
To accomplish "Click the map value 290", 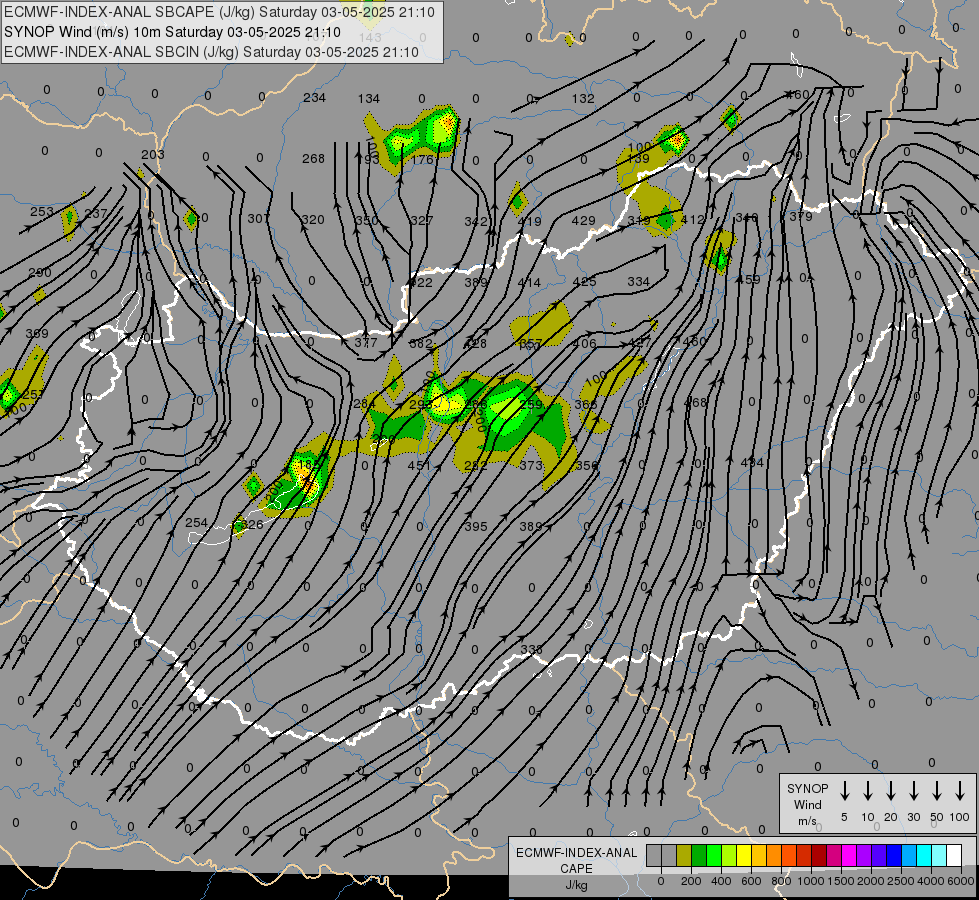I will [x=40, y=272].
